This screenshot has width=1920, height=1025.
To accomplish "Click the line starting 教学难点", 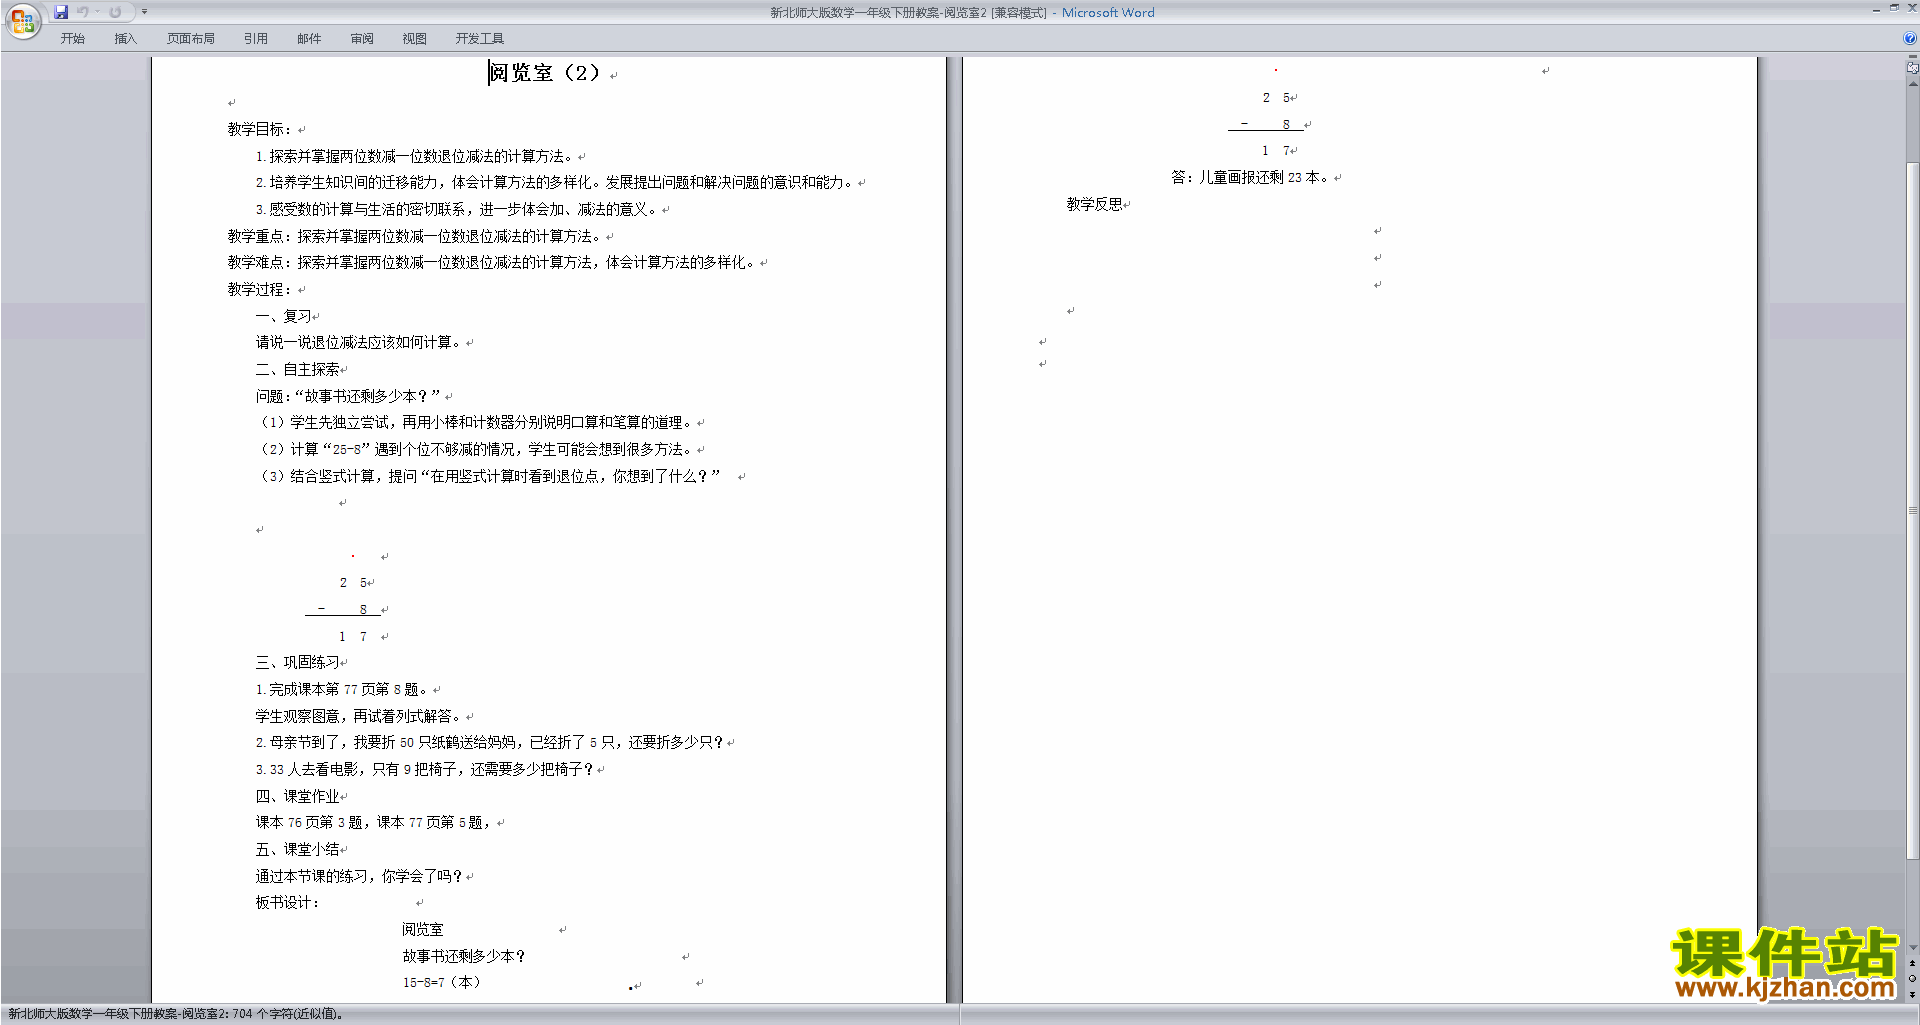I will pos(492,262).
